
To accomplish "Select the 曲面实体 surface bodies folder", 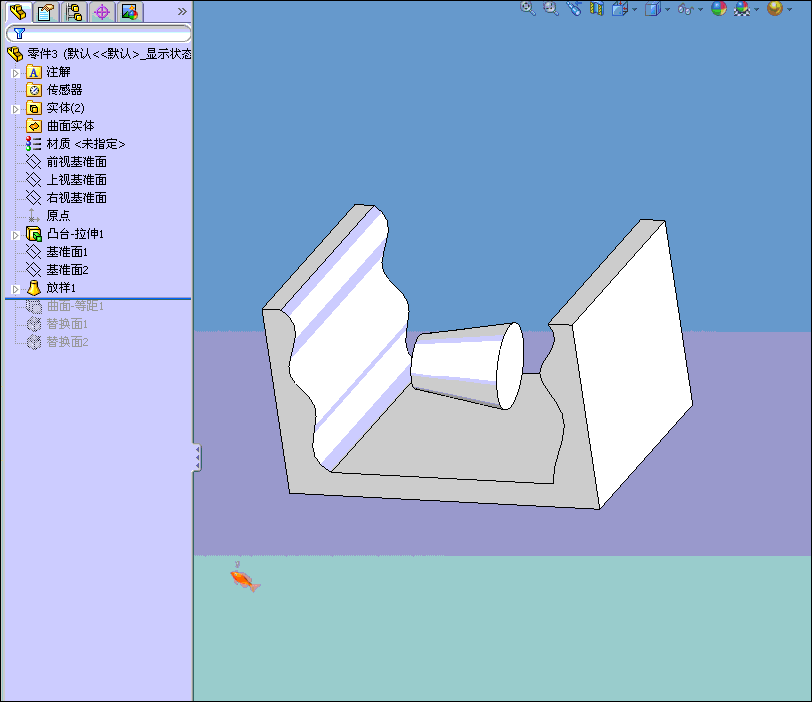I will (70, 126).
